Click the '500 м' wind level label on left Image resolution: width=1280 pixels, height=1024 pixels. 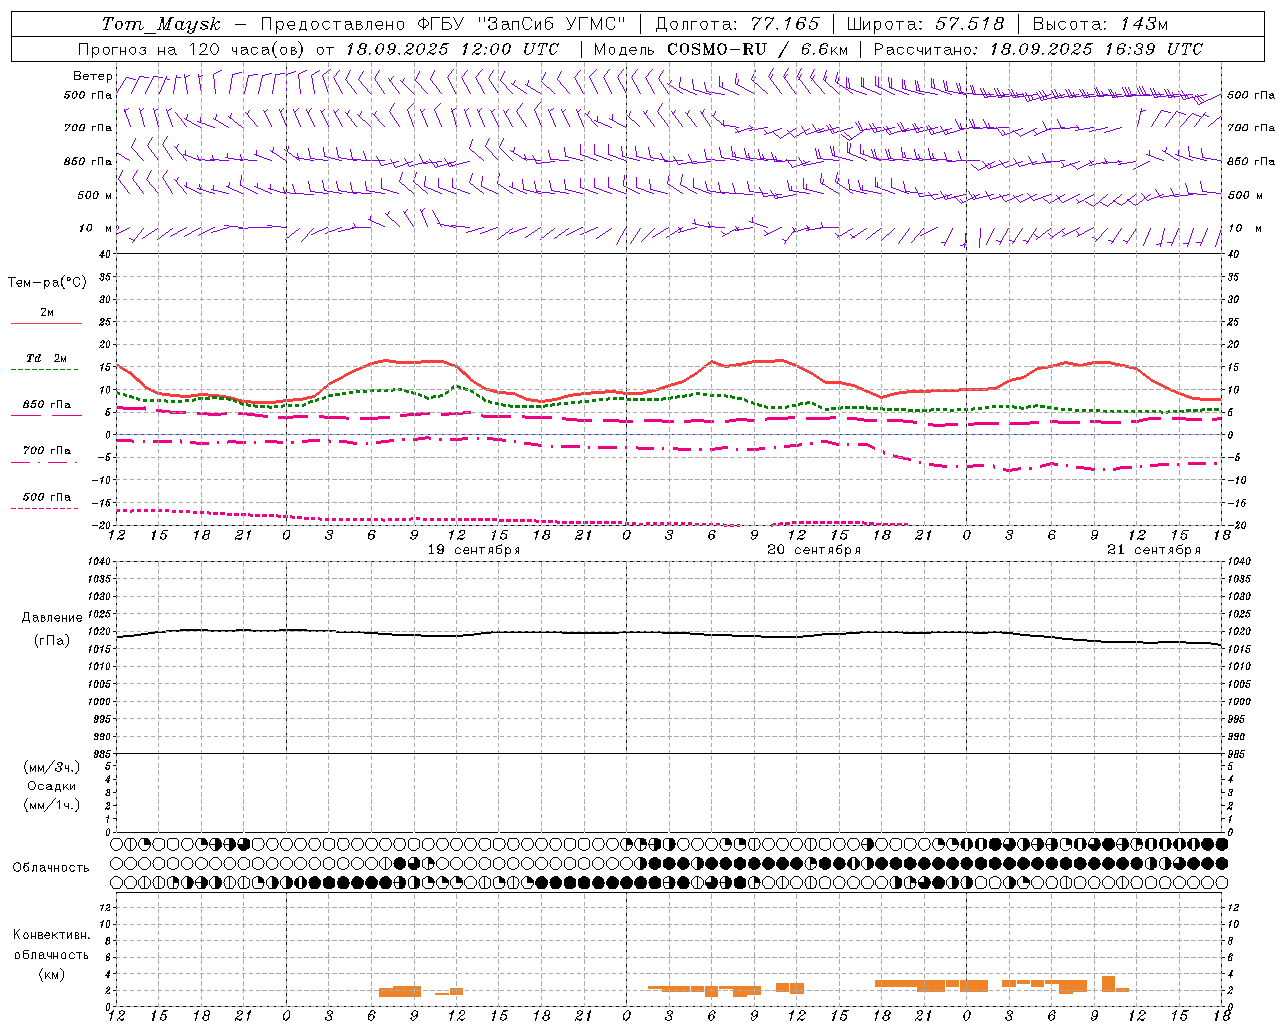click(95, 195)
